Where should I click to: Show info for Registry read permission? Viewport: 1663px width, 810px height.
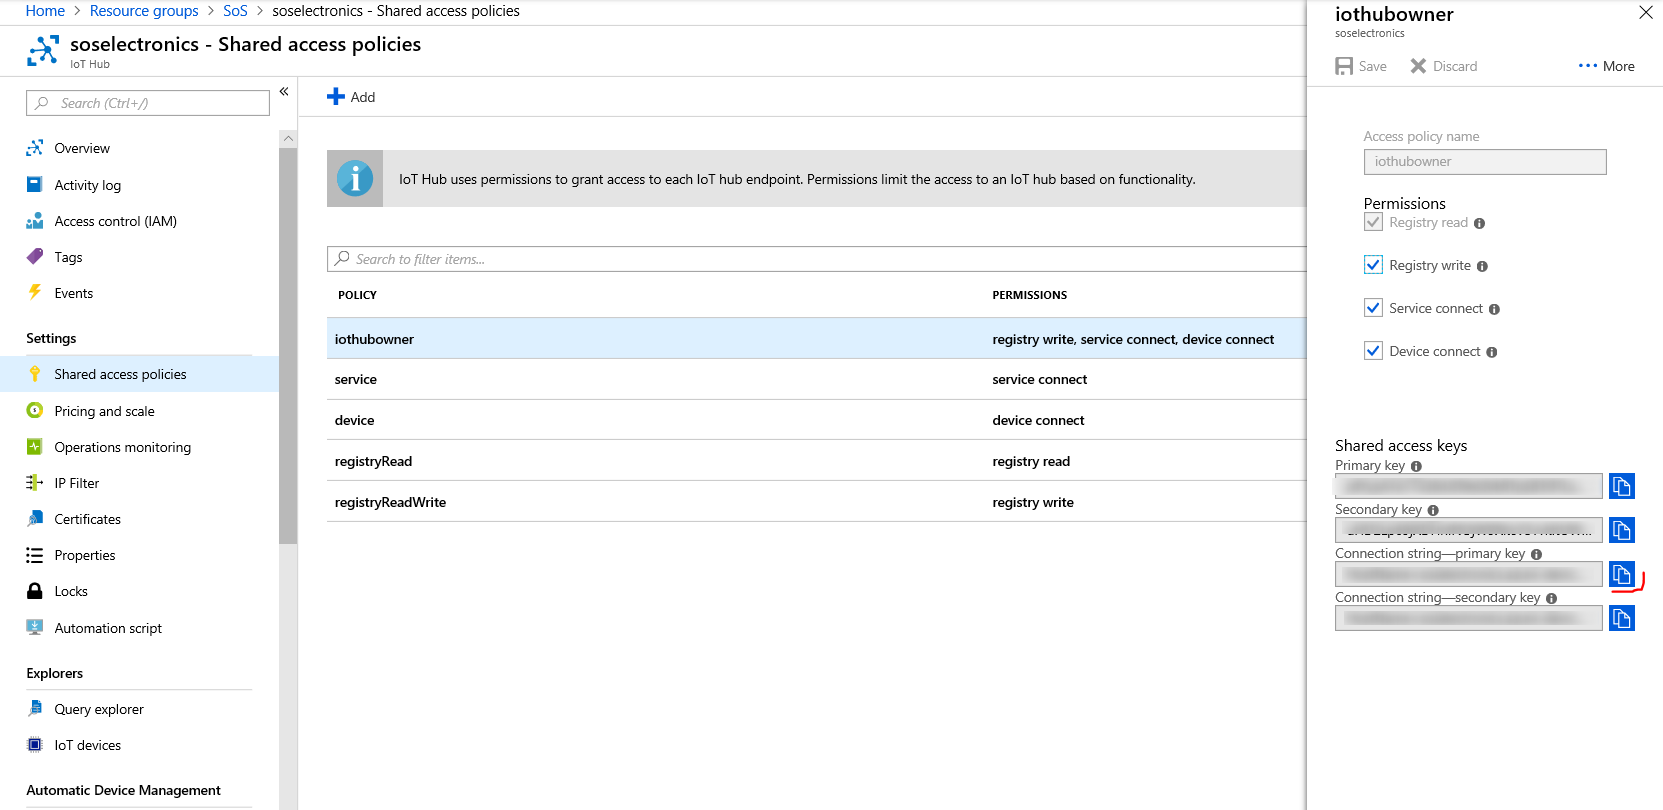tap(1479, 224)
